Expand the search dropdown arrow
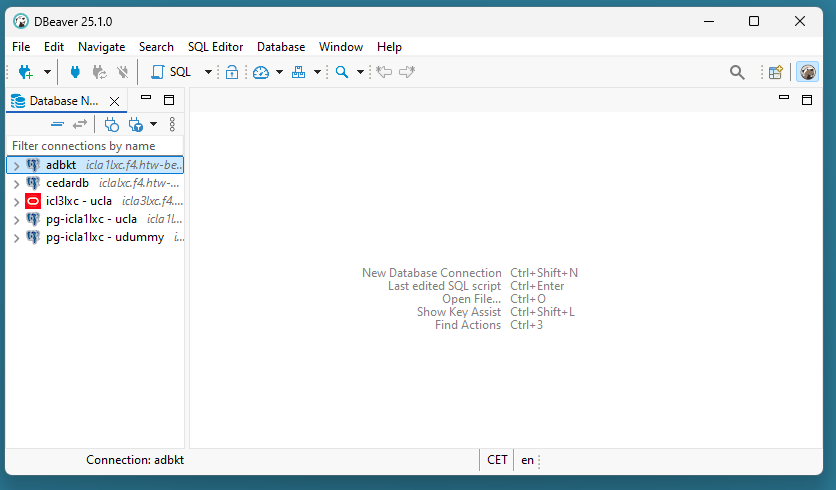The image size is (836, 490). pos(360,72)
